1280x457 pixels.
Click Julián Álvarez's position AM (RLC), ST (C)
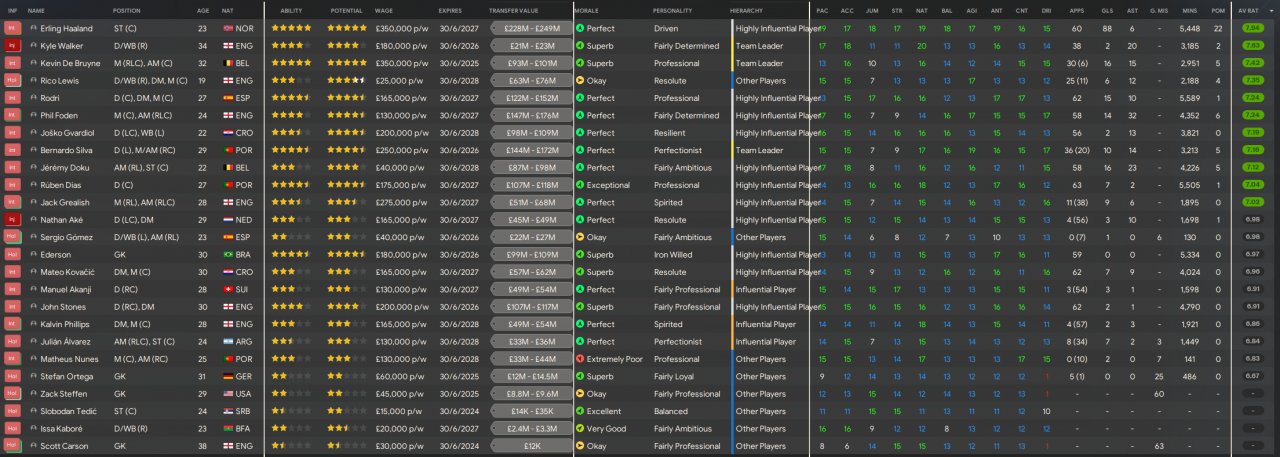click(x=144, y=342)
